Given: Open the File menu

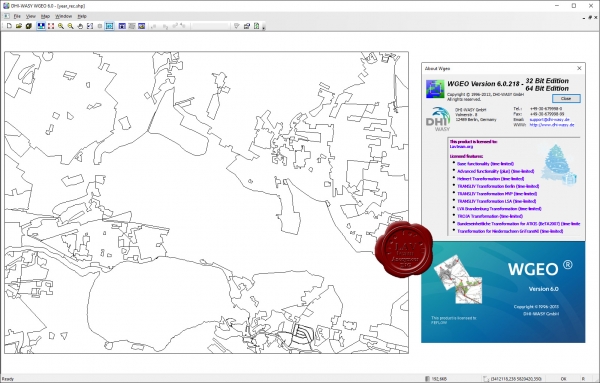Looking at the screenshot, I should [17, 16].
